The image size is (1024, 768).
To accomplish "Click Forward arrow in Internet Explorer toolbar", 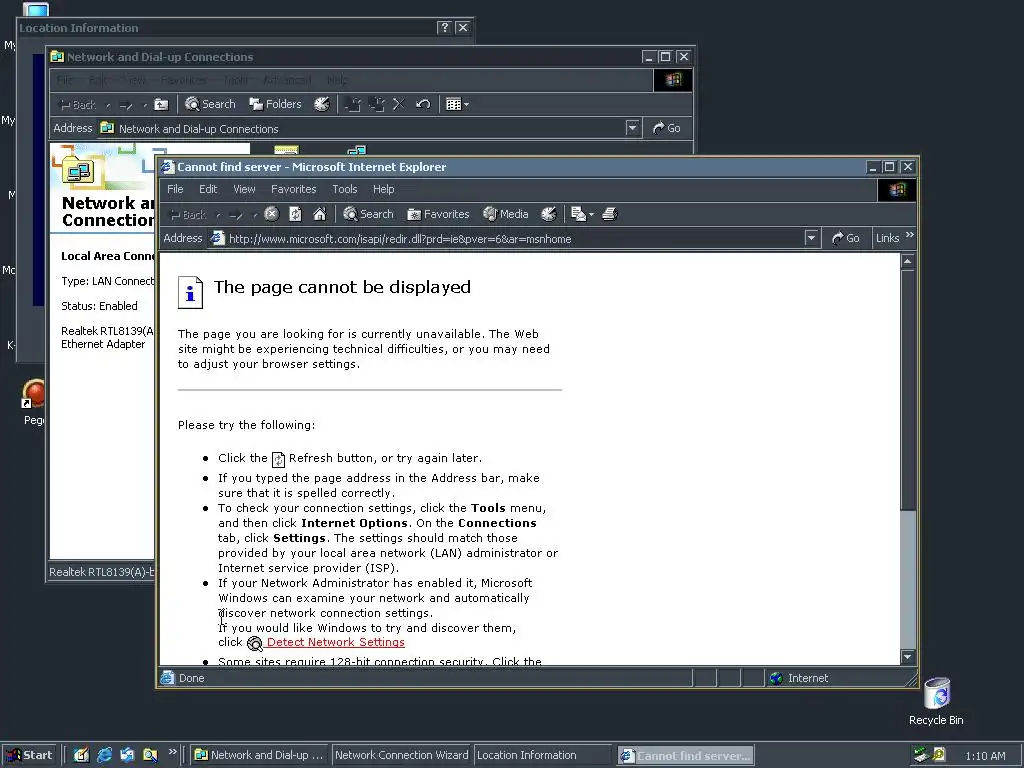I will pyautogui.click(x=236, y=214).
